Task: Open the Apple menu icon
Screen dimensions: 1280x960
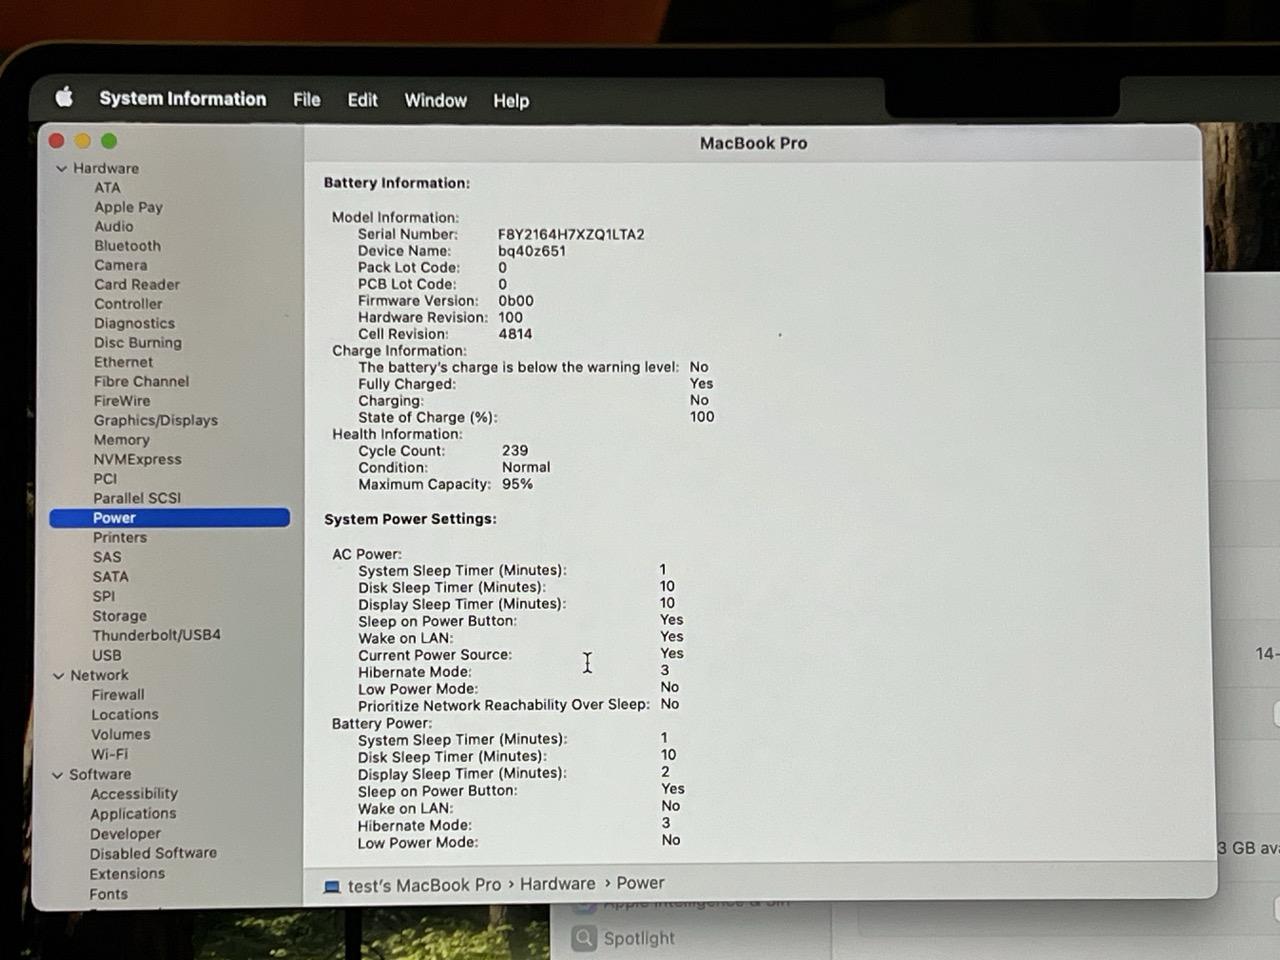Action: [65, 97]
